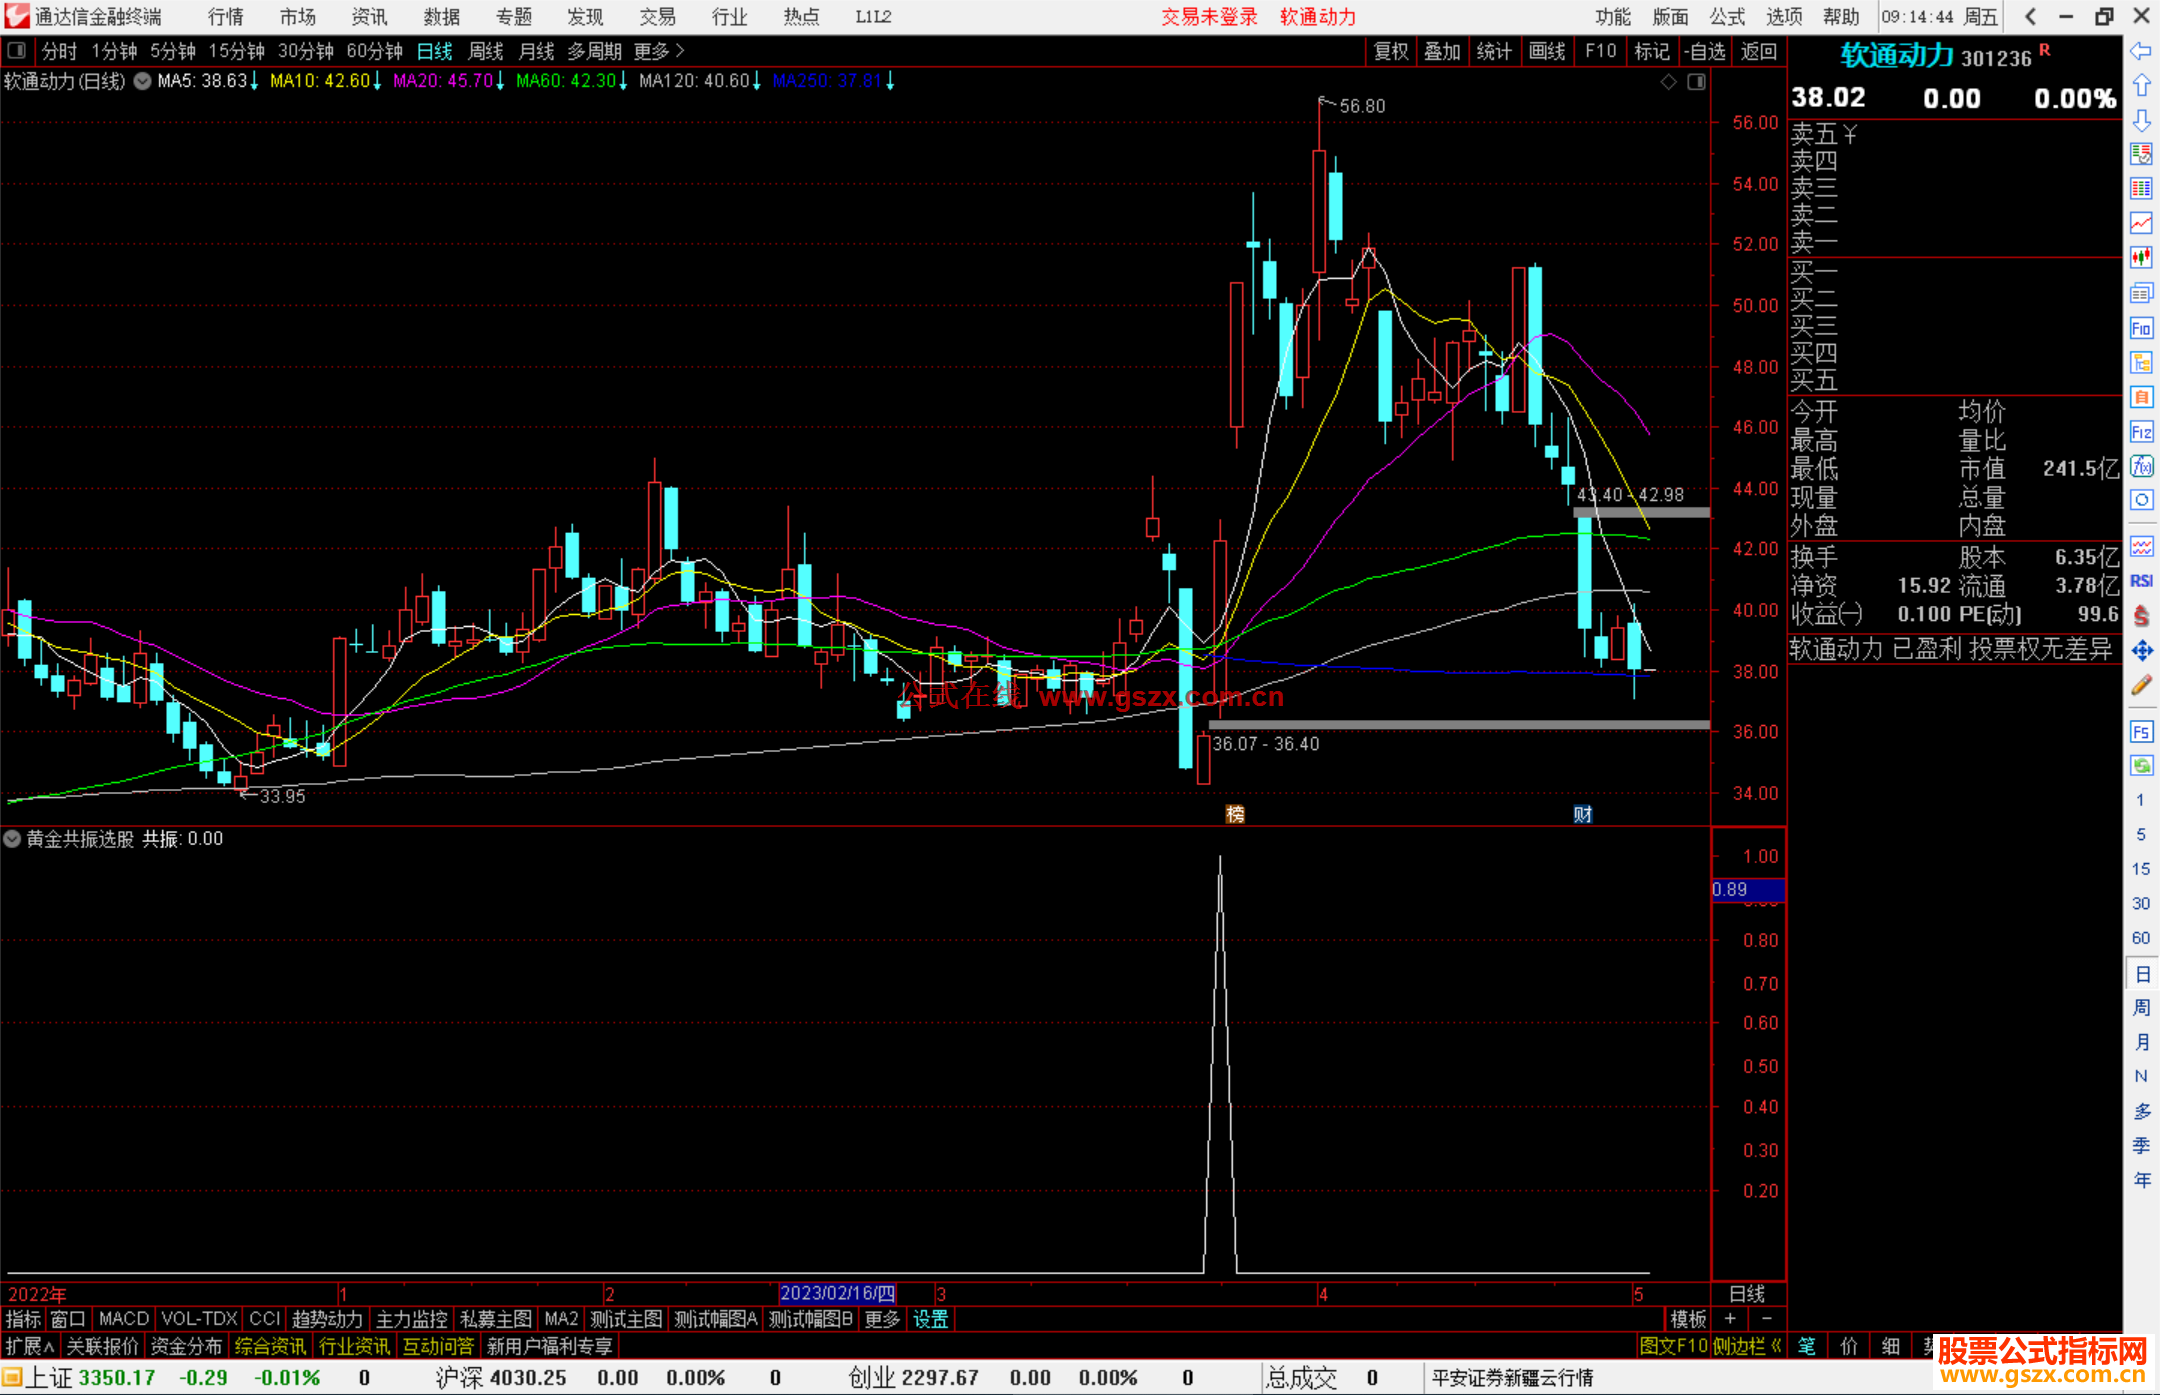The width and height of the screenshot is (2160, 1395).
Task: Select the MACD indicator tab
Action: [123, 1319]
